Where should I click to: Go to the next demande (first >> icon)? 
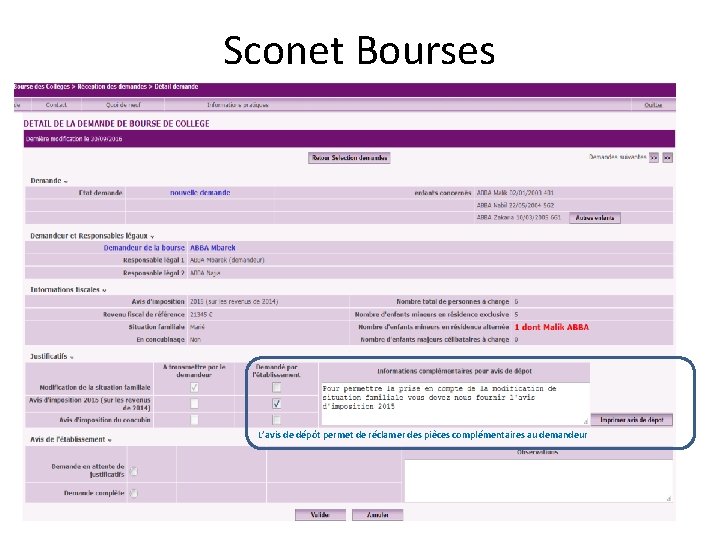[x=654, y=158]
